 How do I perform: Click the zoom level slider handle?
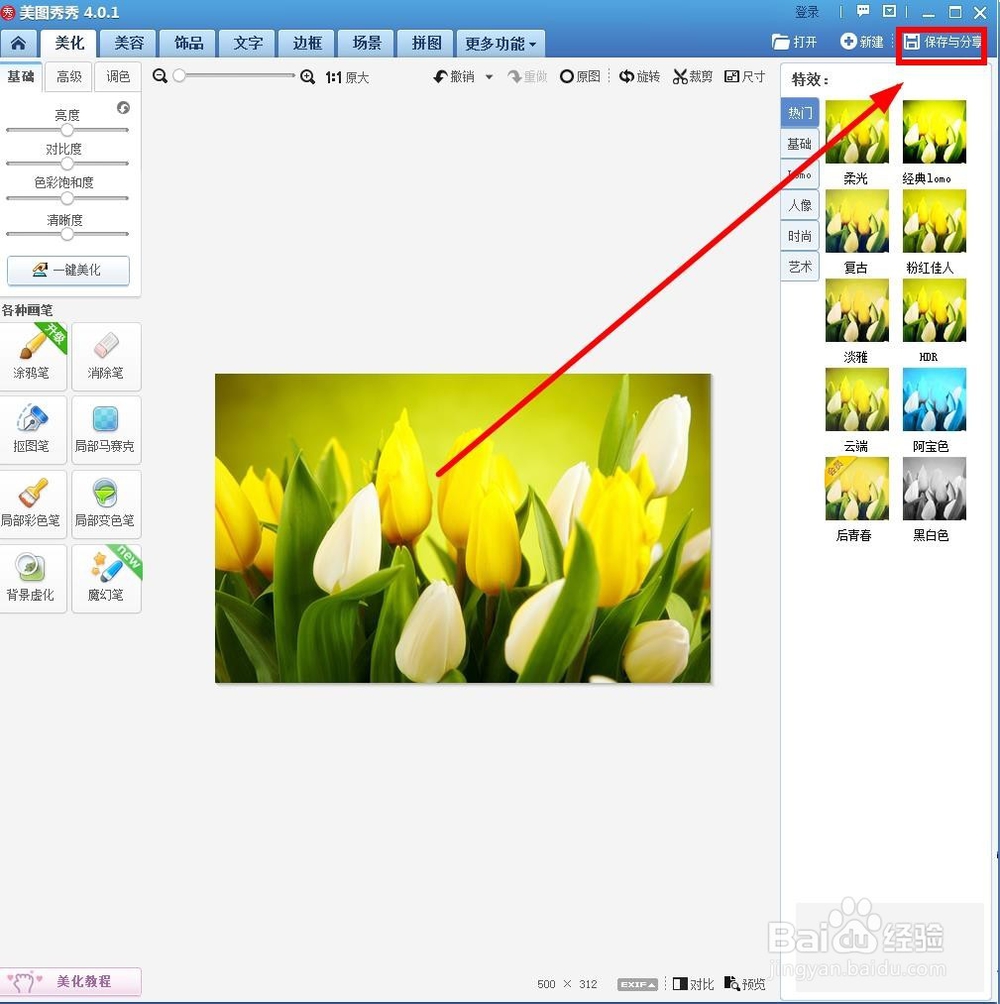179,76
